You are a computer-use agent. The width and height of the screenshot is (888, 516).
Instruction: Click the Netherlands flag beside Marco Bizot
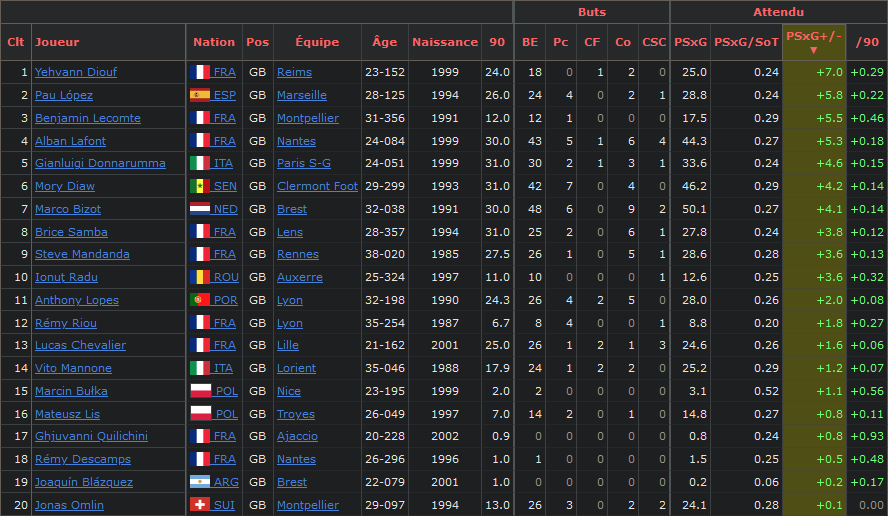click(200, 208)
